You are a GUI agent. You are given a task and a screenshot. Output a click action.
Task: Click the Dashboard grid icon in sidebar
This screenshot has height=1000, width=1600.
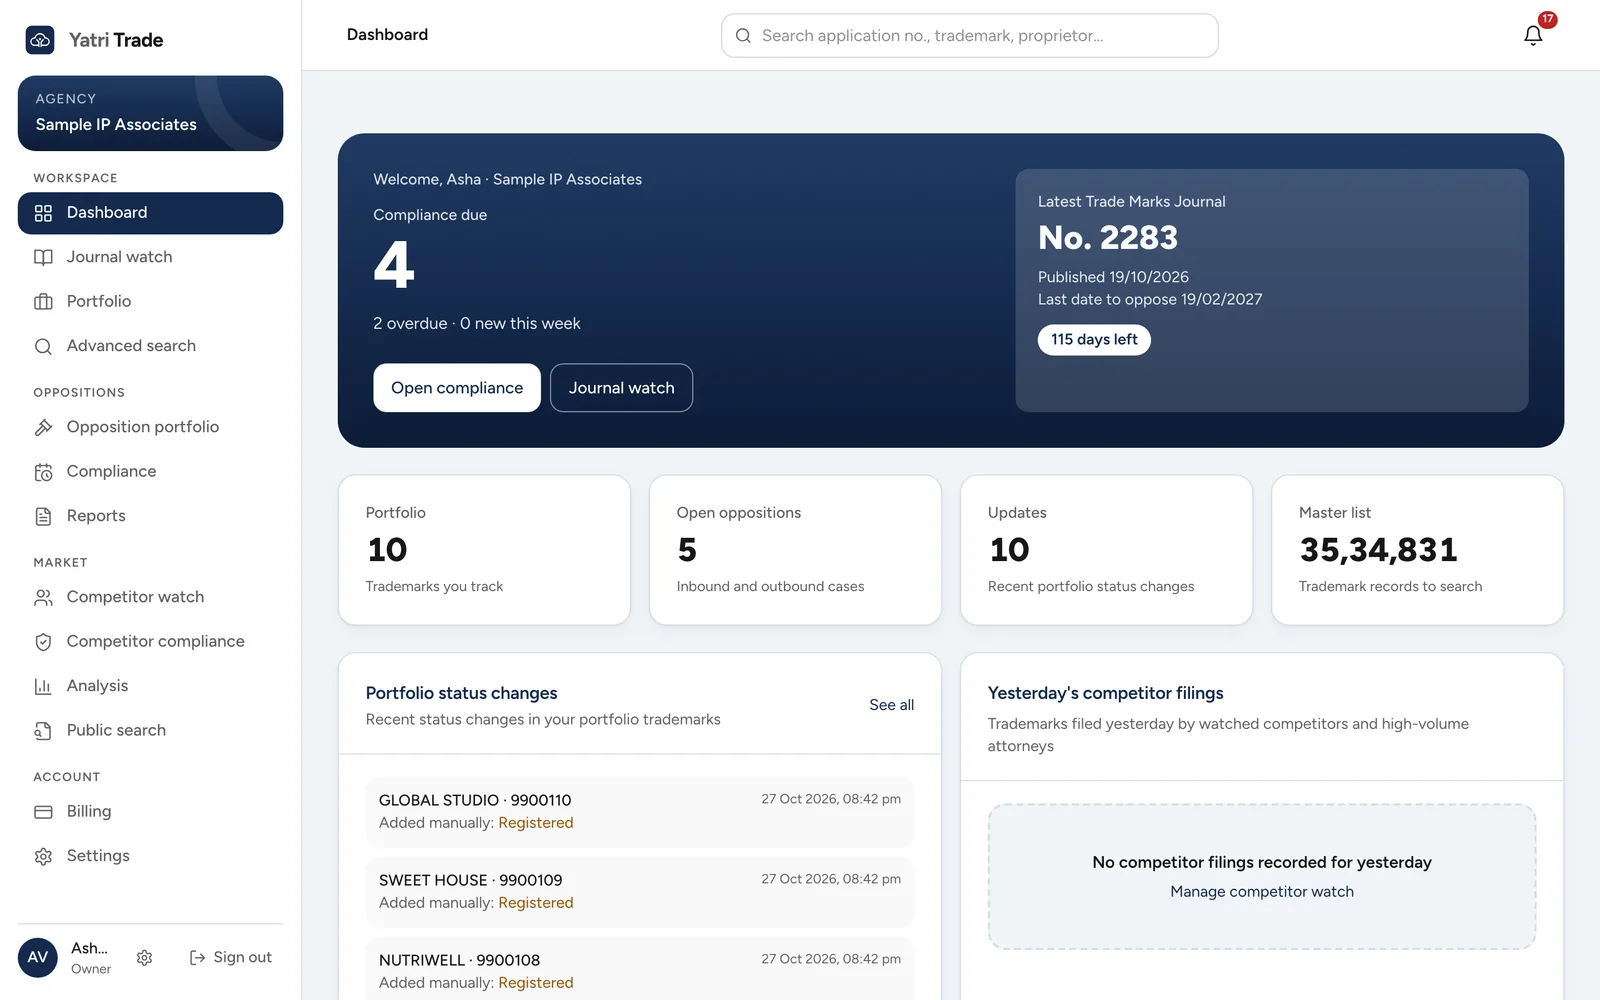(43, 213)
